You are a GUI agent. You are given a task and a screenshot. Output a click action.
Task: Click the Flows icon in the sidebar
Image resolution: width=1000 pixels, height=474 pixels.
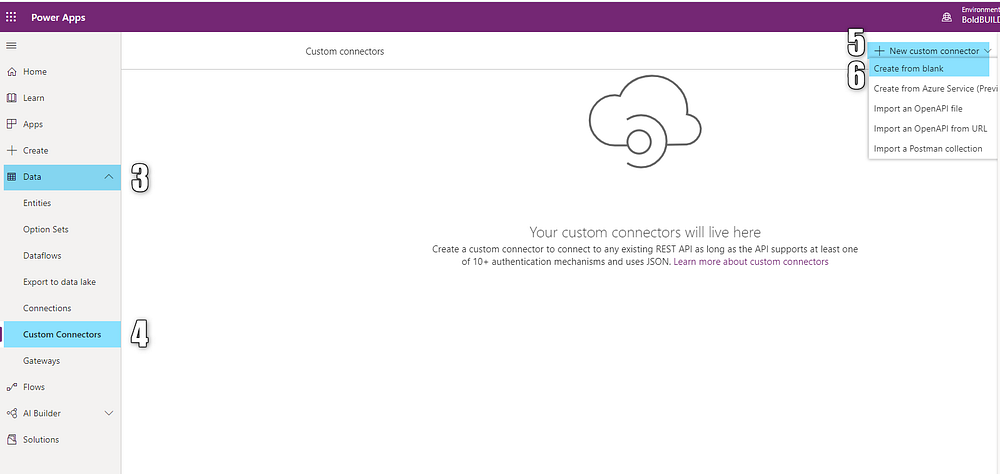coord(11,387)
